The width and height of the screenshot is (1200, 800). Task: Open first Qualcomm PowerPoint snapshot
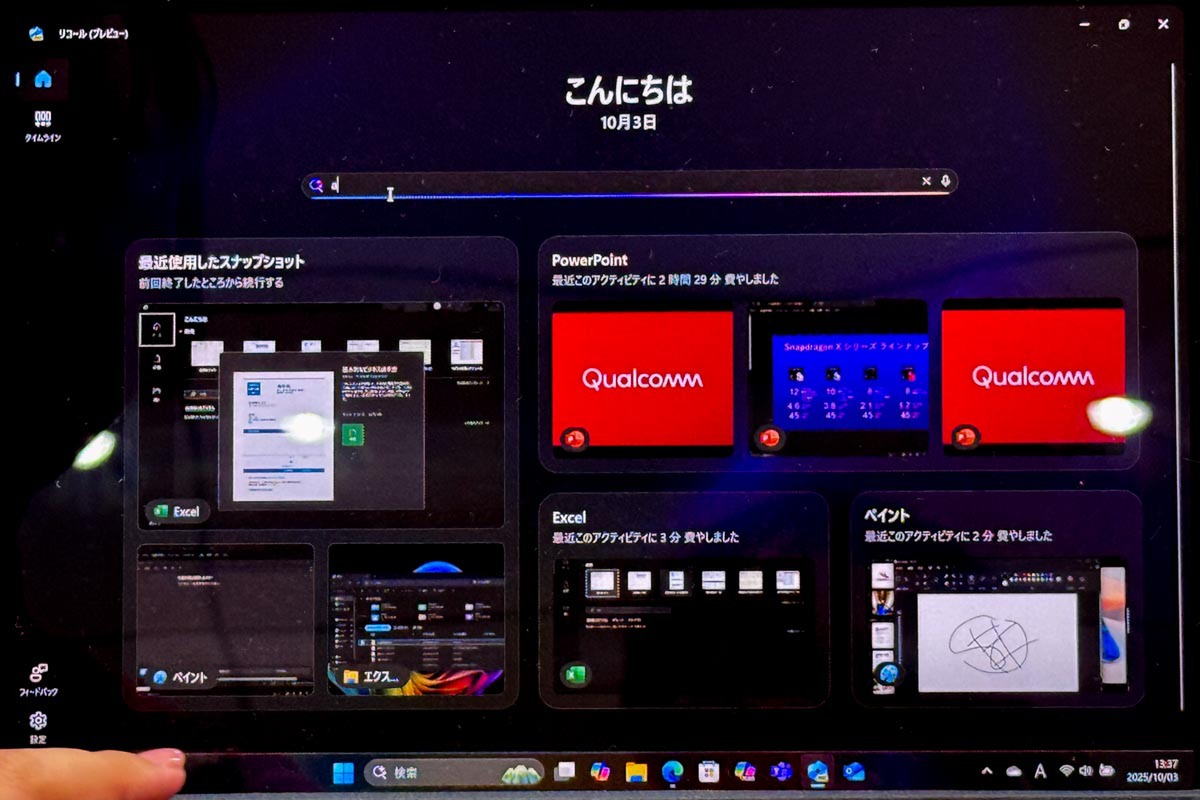(643, 379)
